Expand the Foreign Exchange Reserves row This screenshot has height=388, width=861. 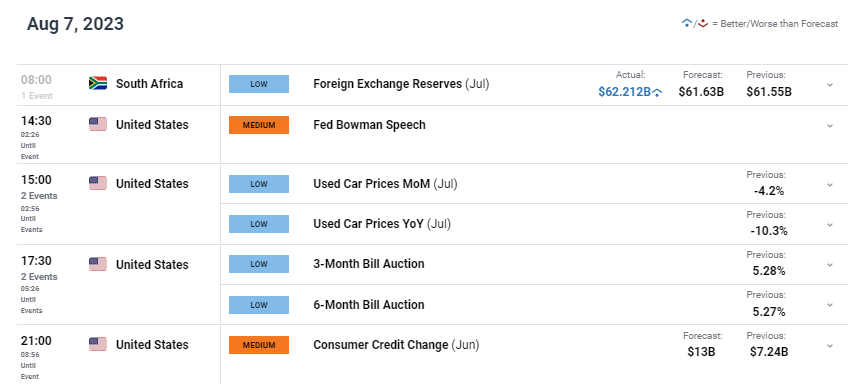click(830, 85)
